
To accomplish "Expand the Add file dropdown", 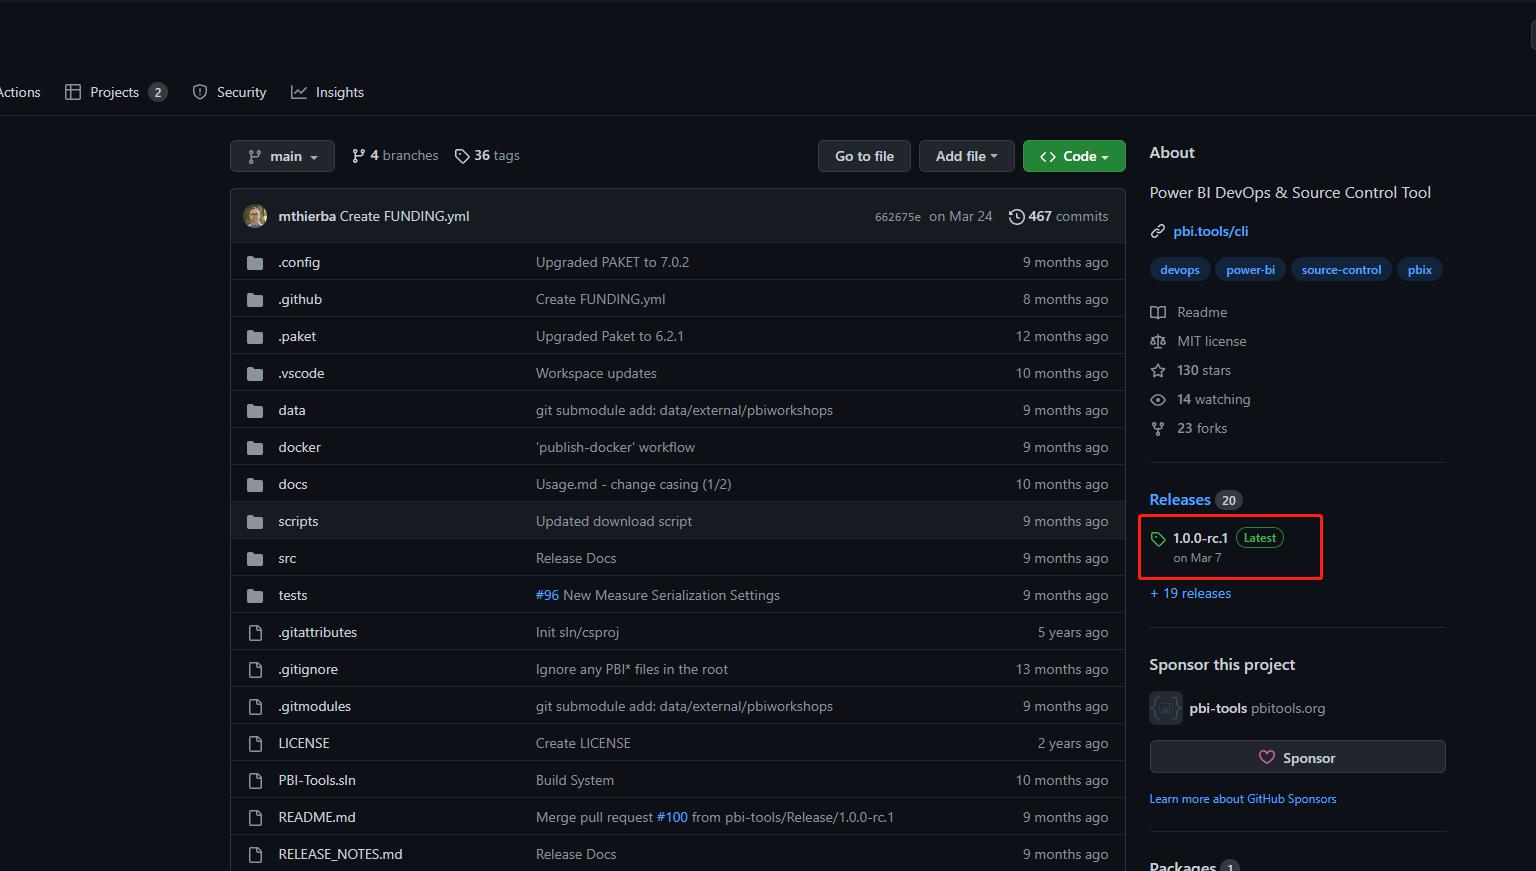I will click(x=965, y=156).
